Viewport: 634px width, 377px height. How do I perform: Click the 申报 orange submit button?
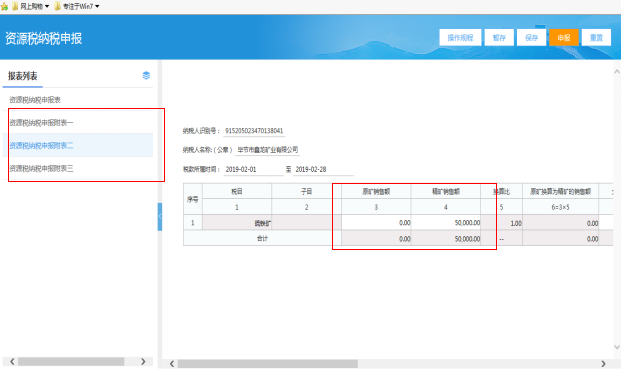tap(563, 38)
